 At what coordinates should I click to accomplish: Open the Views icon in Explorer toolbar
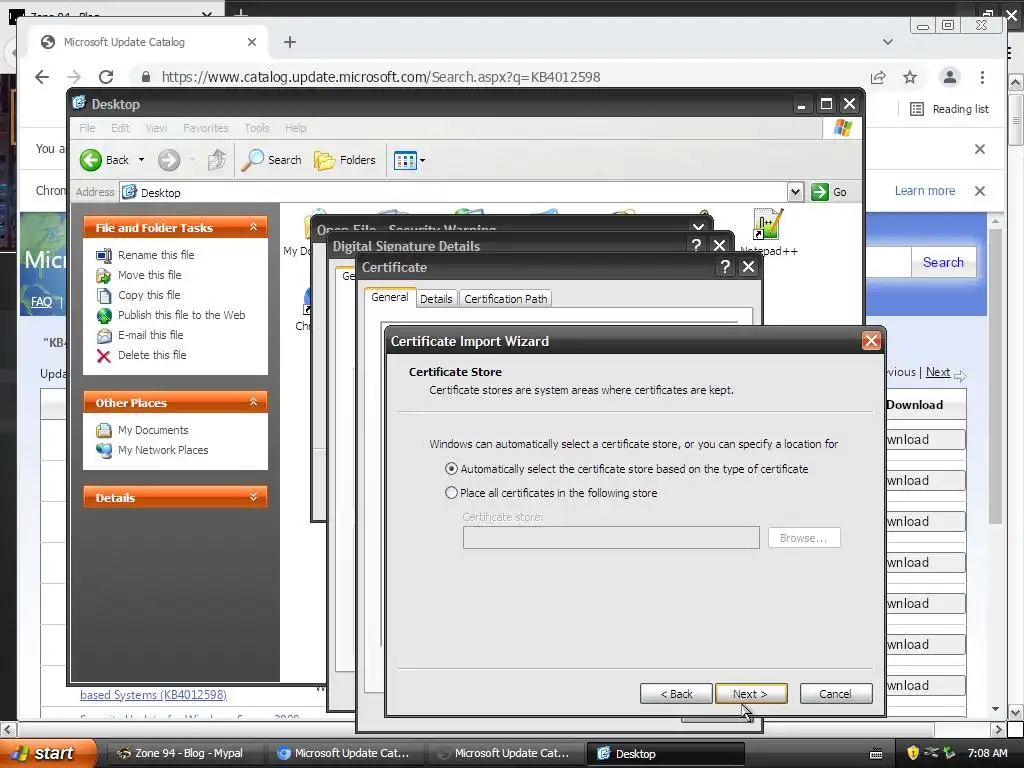405,160
